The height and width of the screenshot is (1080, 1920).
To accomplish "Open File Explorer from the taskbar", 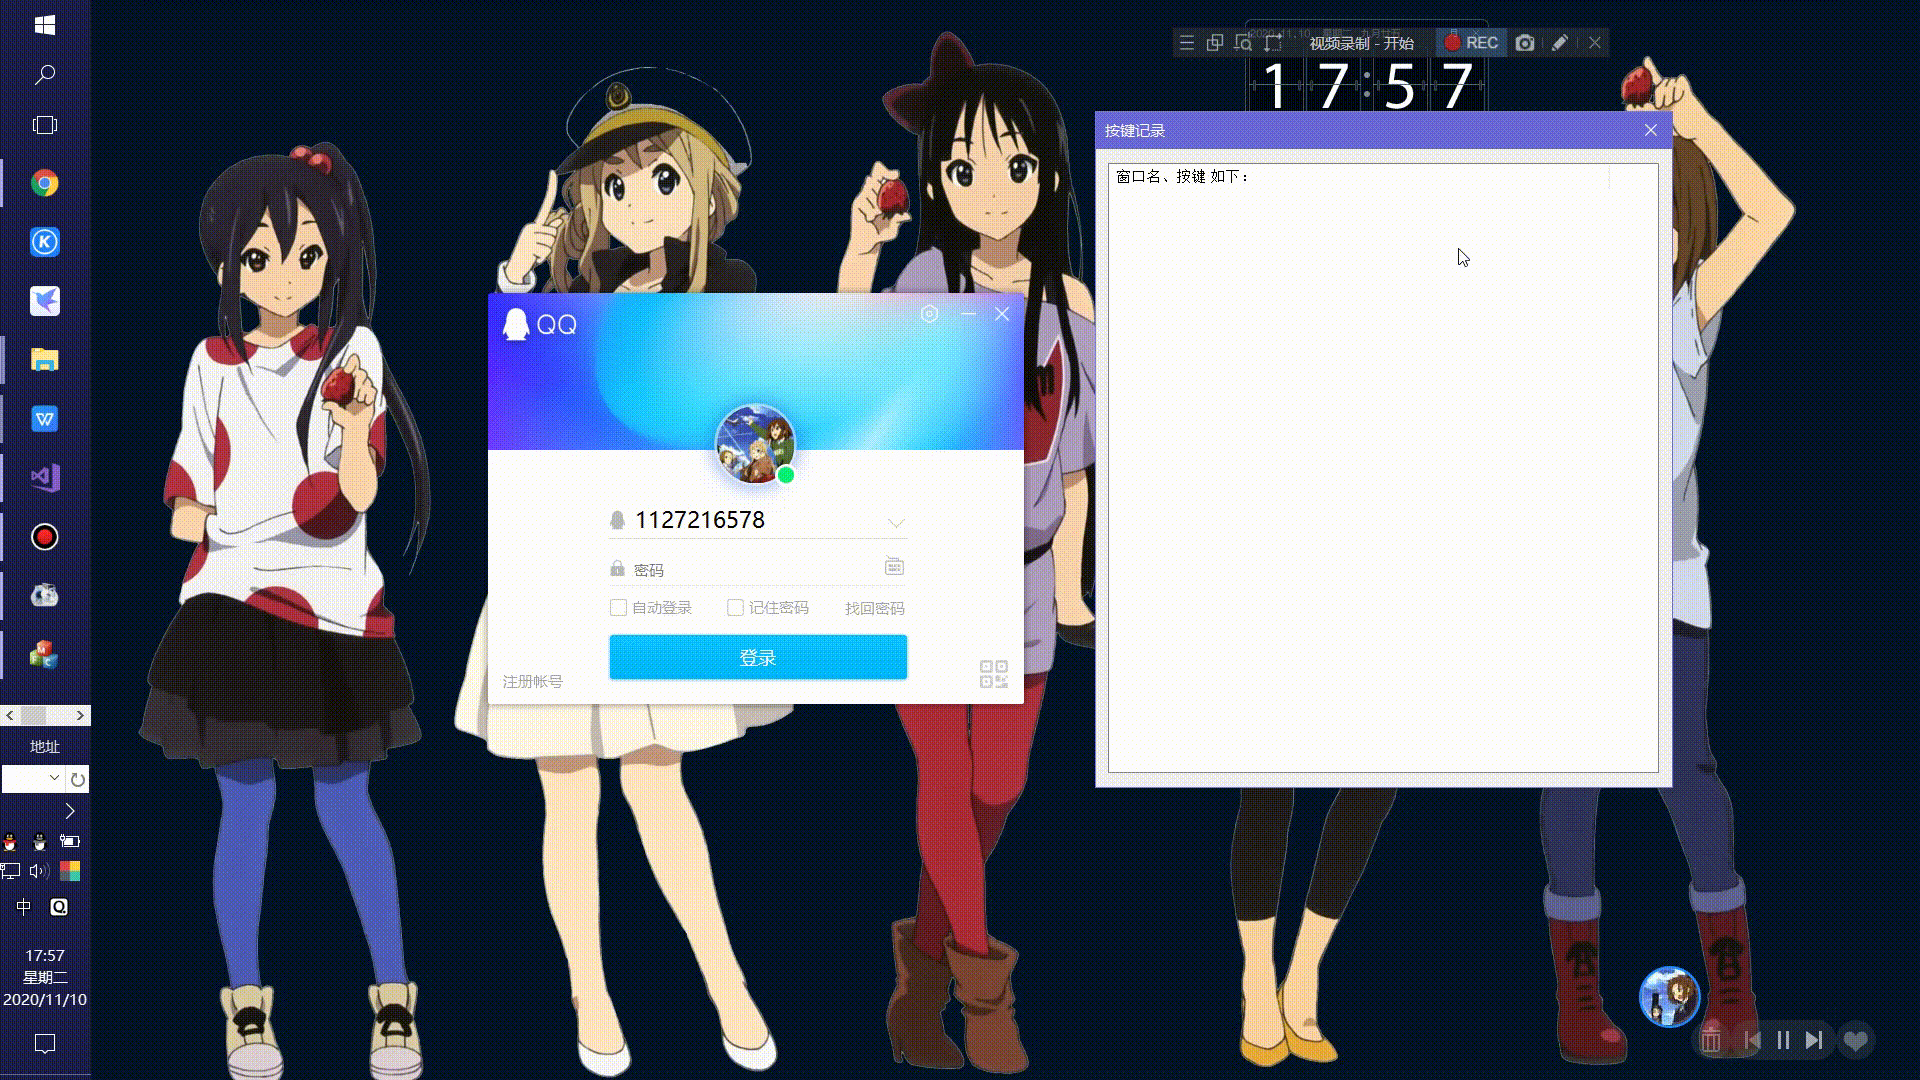I will pyautogui.click(x=44, y=360).
